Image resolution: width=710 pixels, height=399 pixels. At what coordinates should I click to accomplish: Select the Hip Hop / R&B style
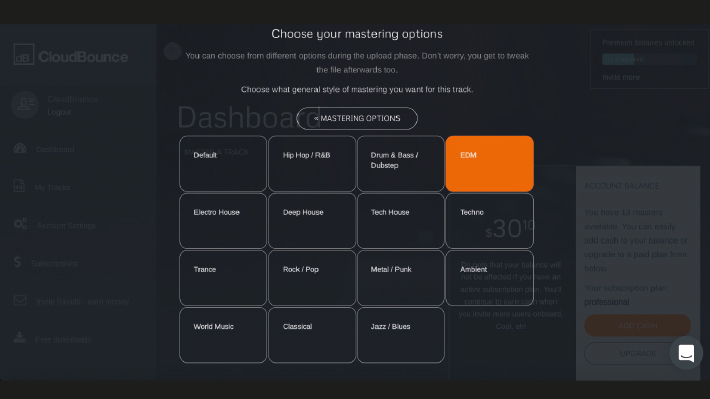312,163
